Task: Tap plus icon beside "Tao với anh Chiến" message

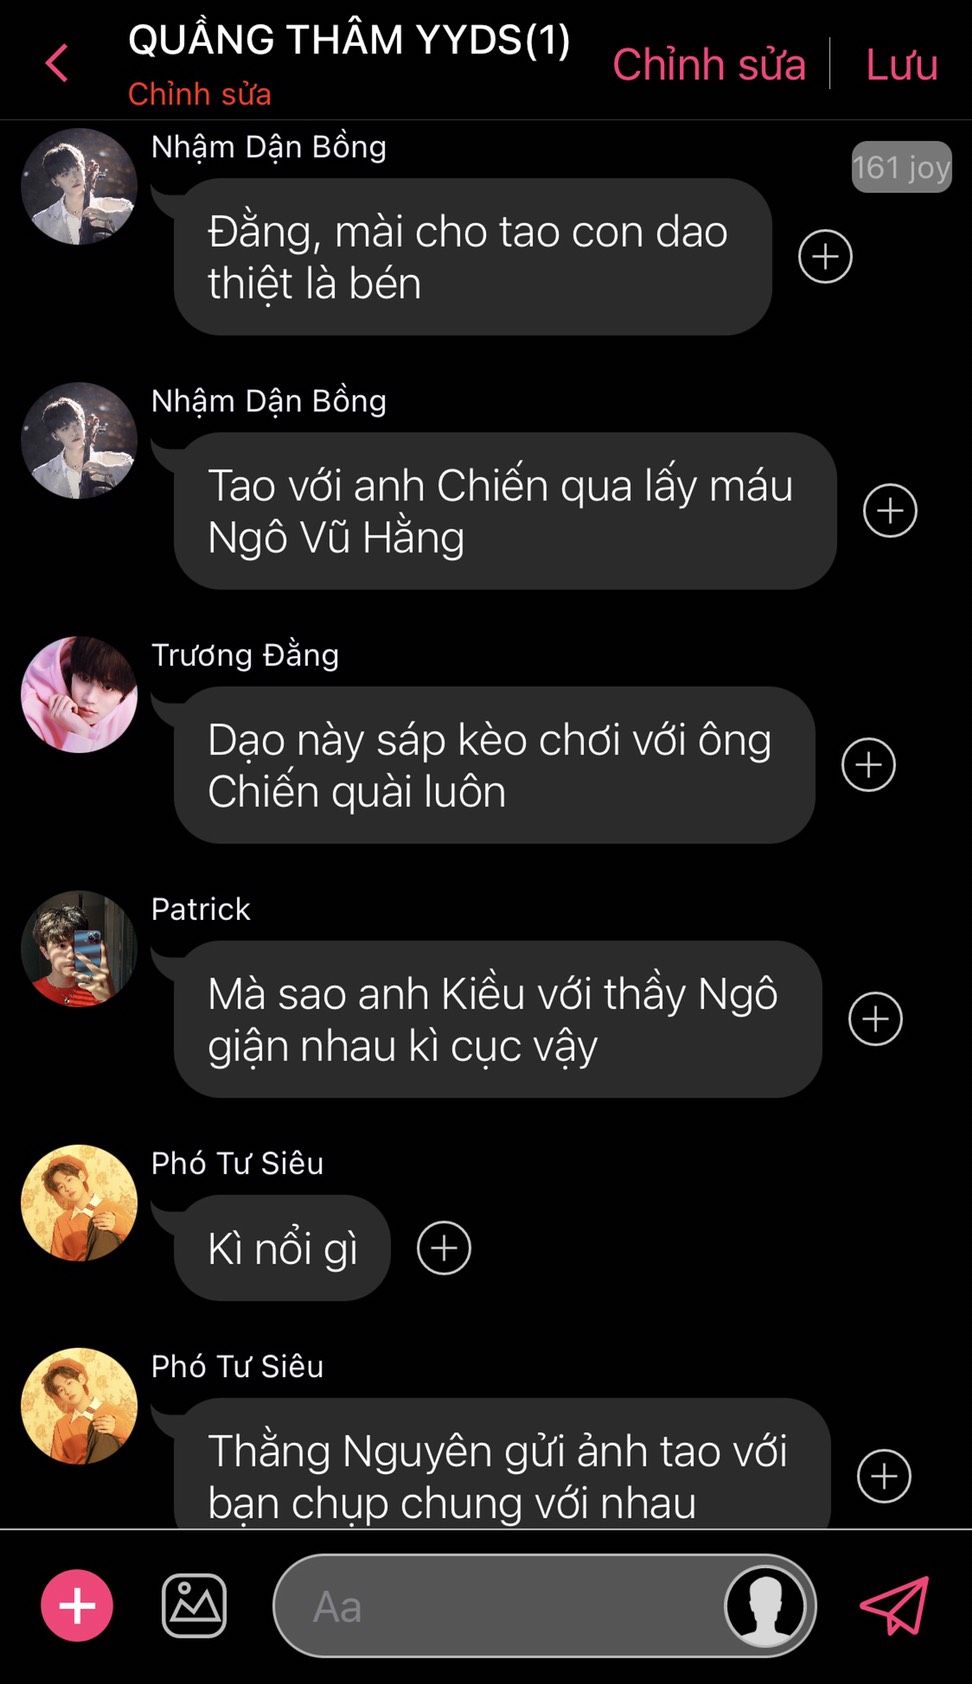Action: click(x=890, y=510)
